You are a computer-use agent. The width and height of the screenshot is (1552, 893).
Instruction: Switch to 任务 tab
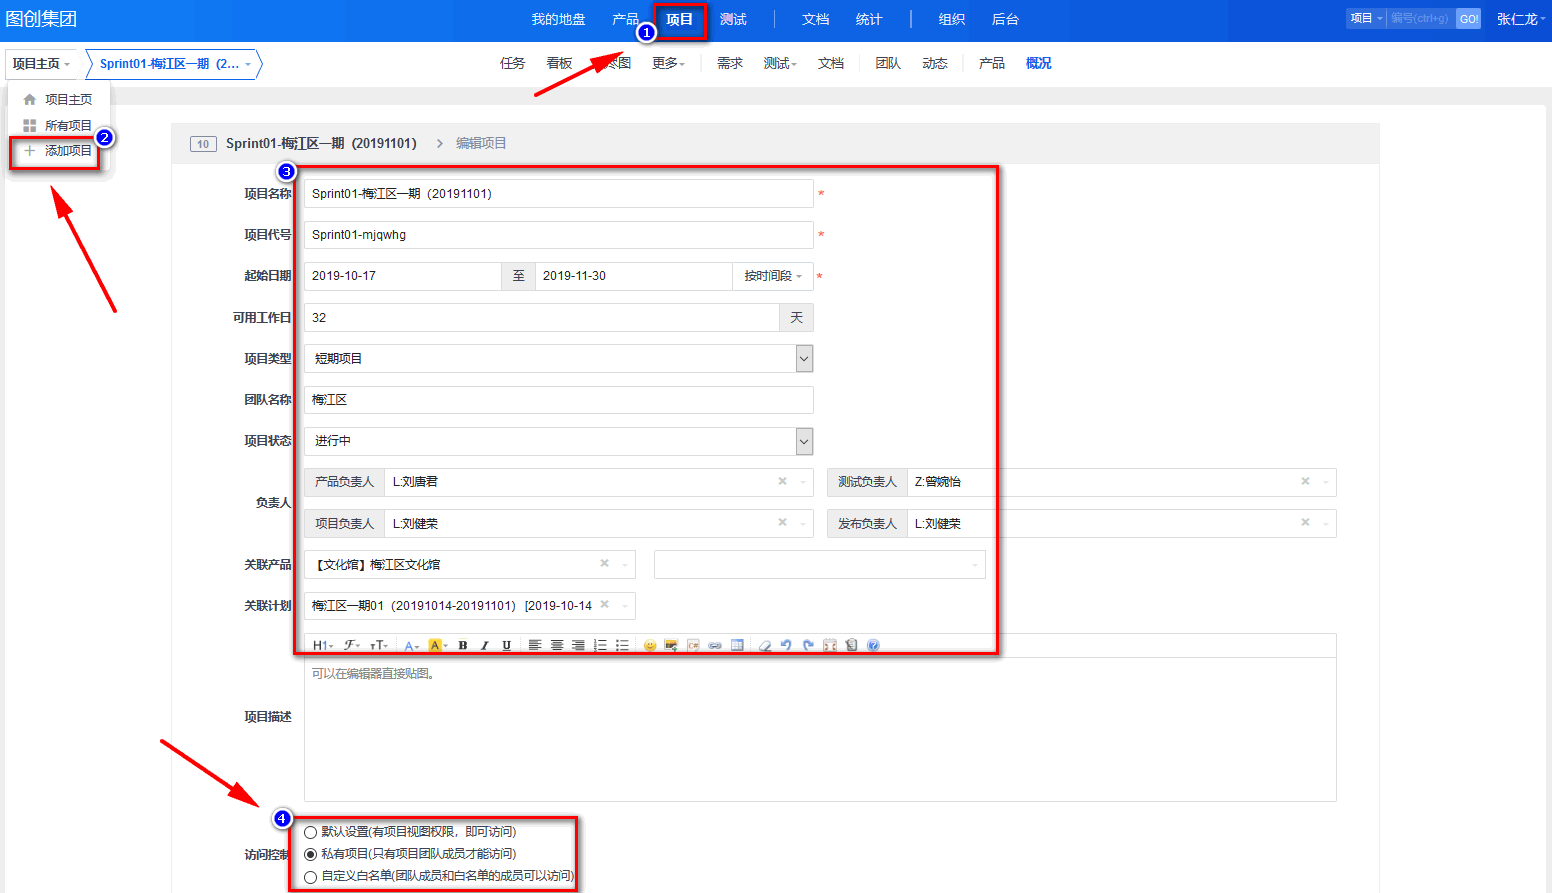click(x=513, y=63)
